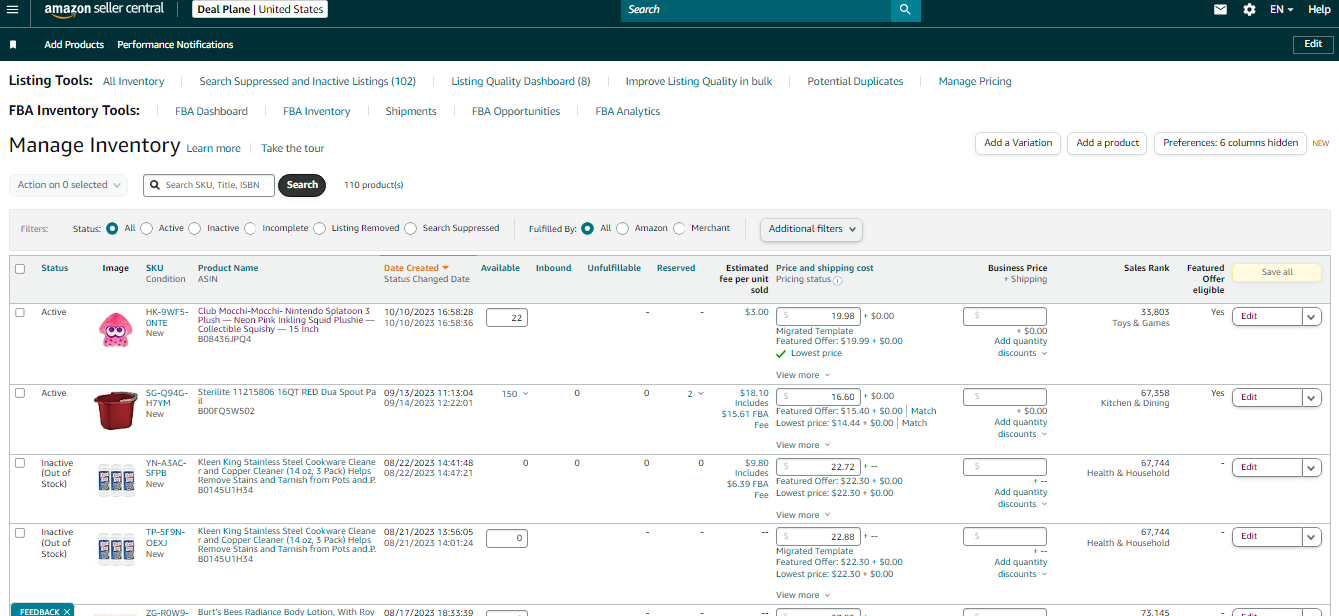
Task: Expand the Additional filters dropdown
Action: pyautogui.click(x=812, y=229)
